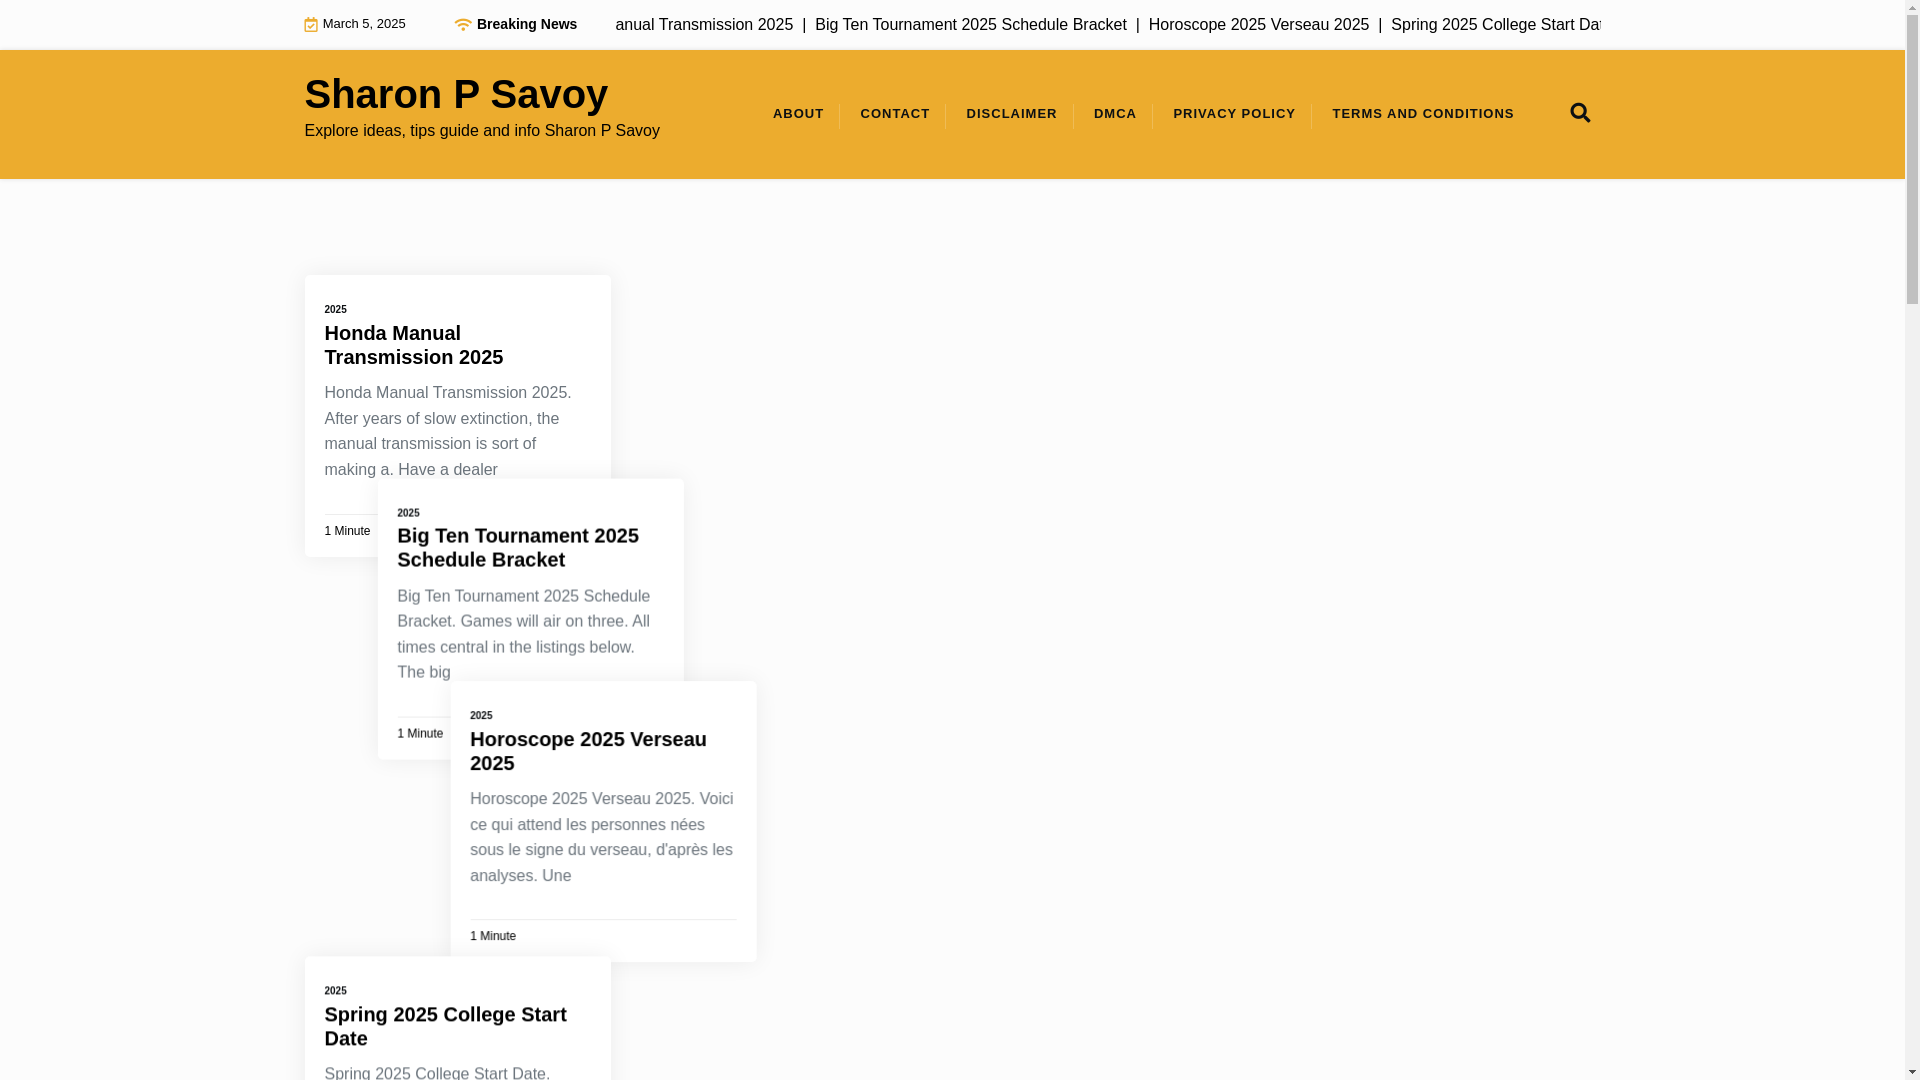The image size is (1920, 1080).
Task: Go to the Contact page
Action: (x=895, y=114)
